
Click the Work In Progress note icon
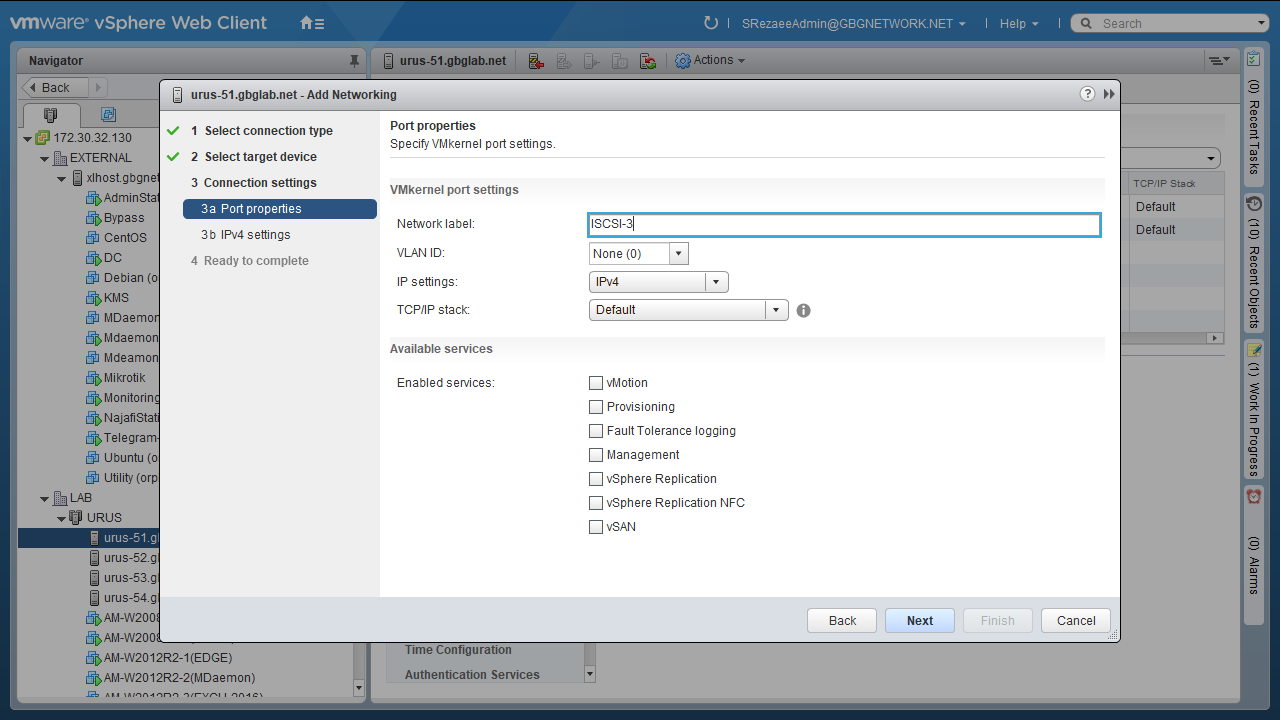[1254, 349]
